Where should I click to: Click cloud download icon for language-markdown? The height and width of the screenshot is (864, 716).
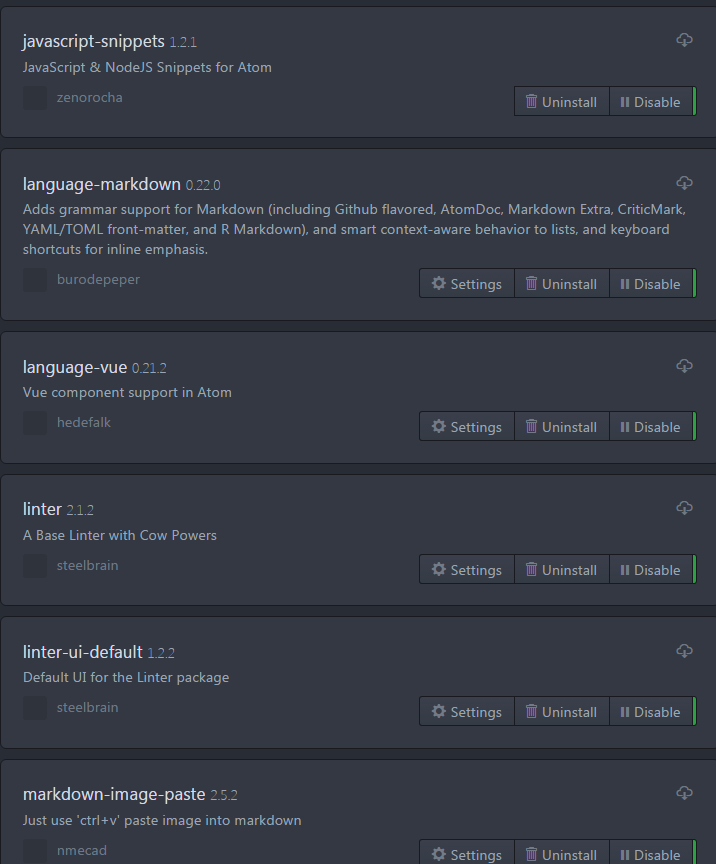click(x=684, y=183)
